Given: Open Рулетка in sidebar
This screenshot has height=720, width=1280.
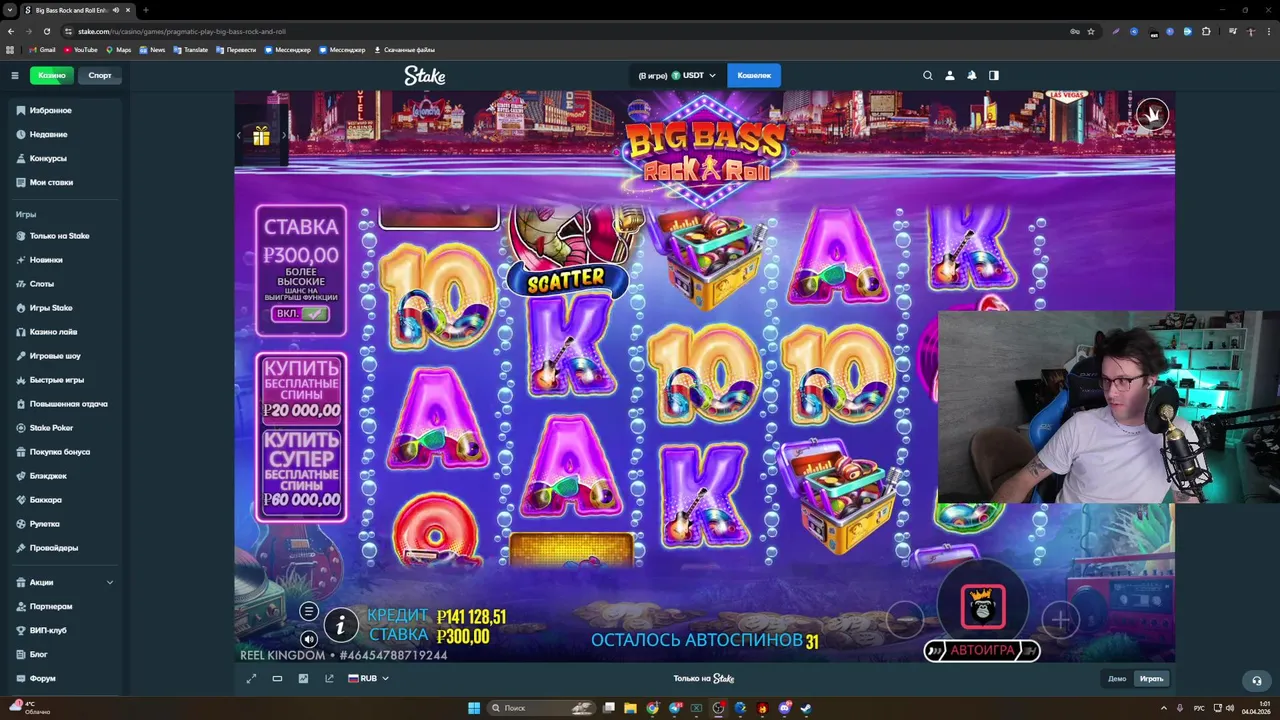Looking at the screenshot, I should click(x=45, y=524).
